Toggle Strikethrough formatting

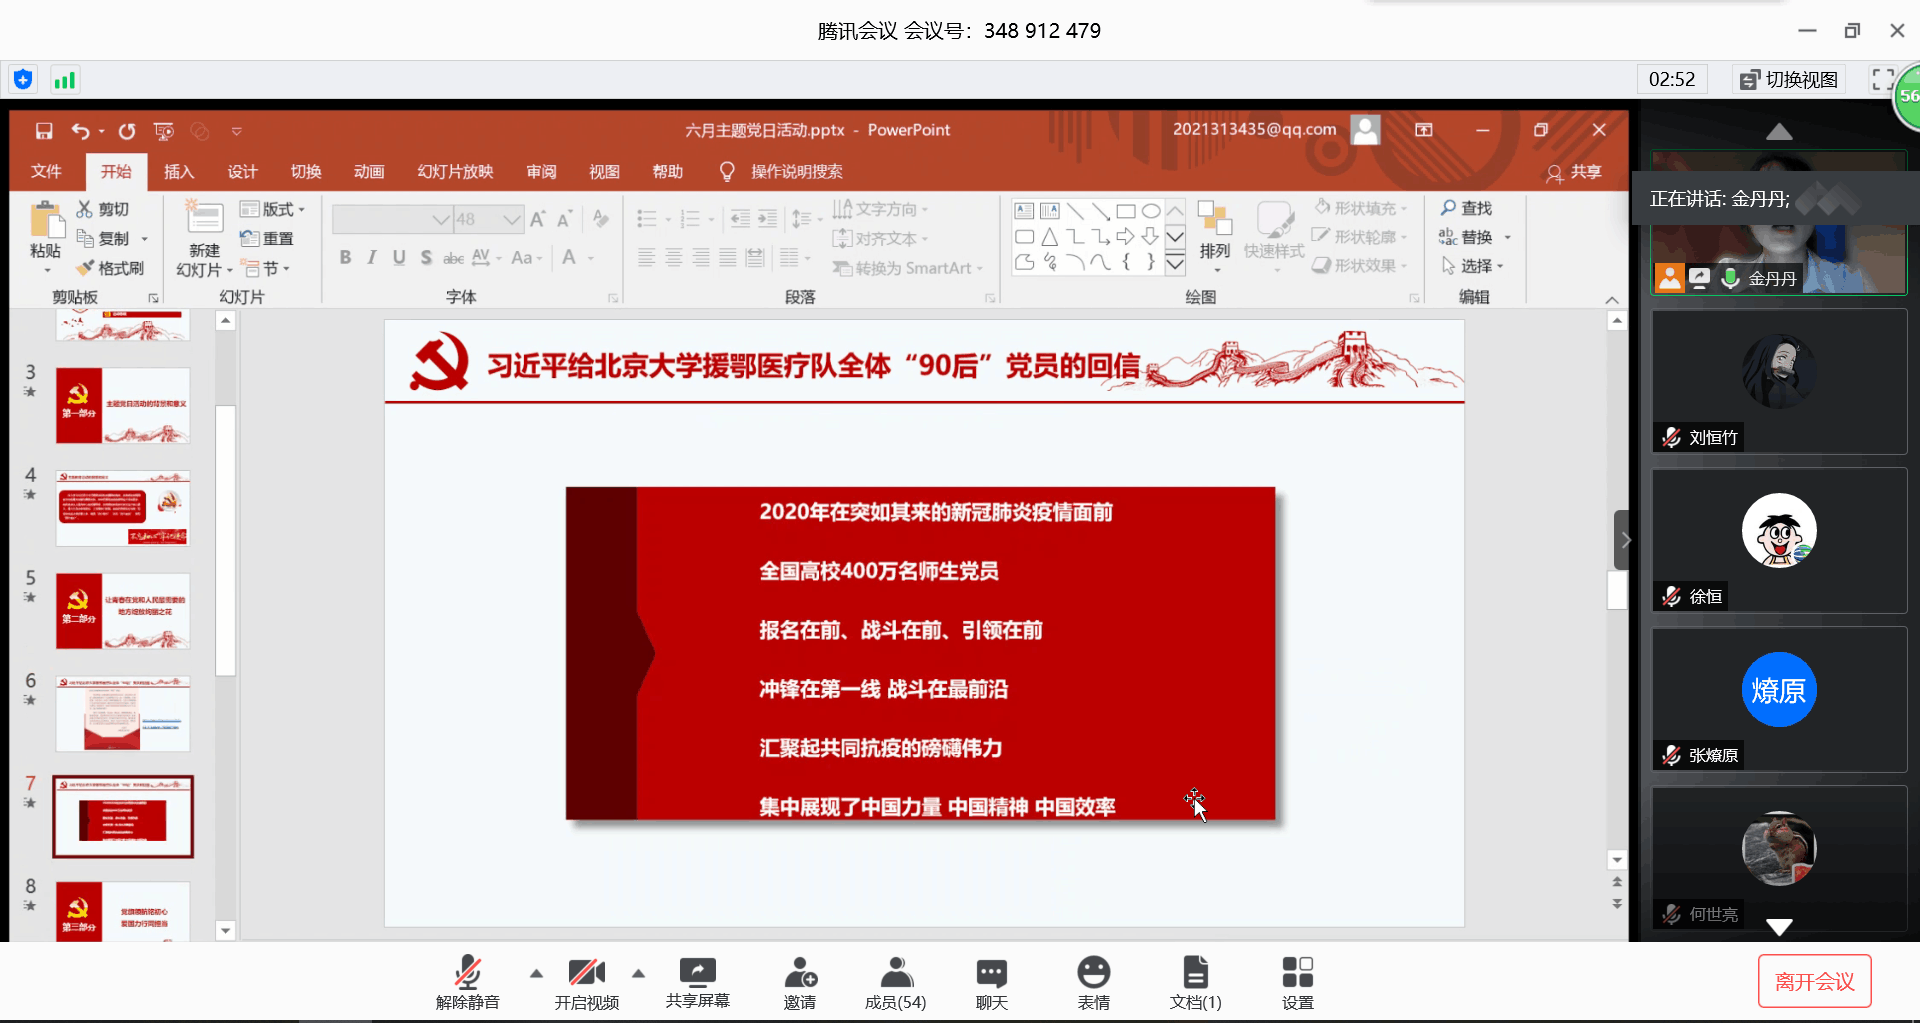[x=453, y=258]
